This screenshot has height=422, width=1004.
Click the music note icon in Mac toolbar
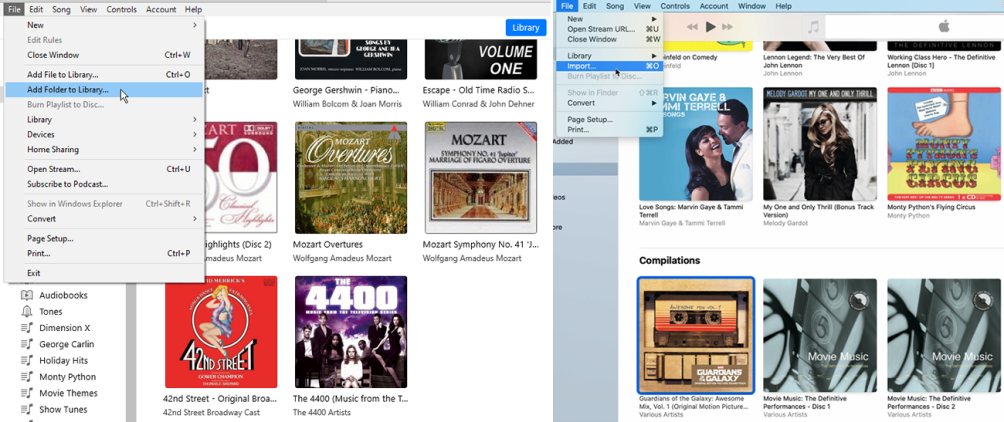pos(814,27)
